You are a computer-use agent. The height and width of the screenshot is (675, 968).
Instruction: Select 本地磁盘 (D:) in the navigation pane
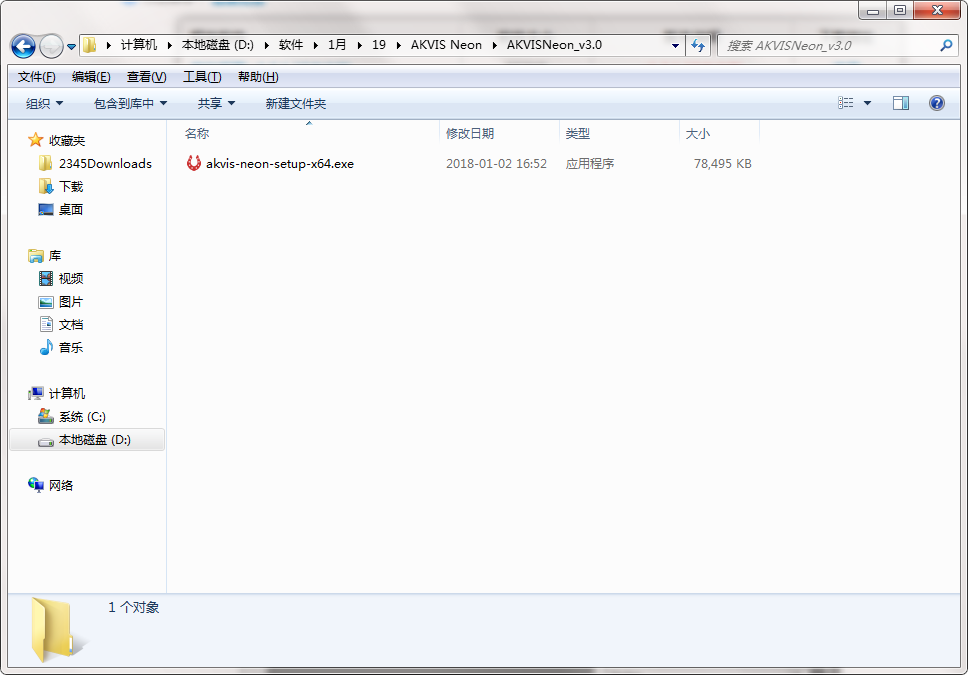point(94,440)
